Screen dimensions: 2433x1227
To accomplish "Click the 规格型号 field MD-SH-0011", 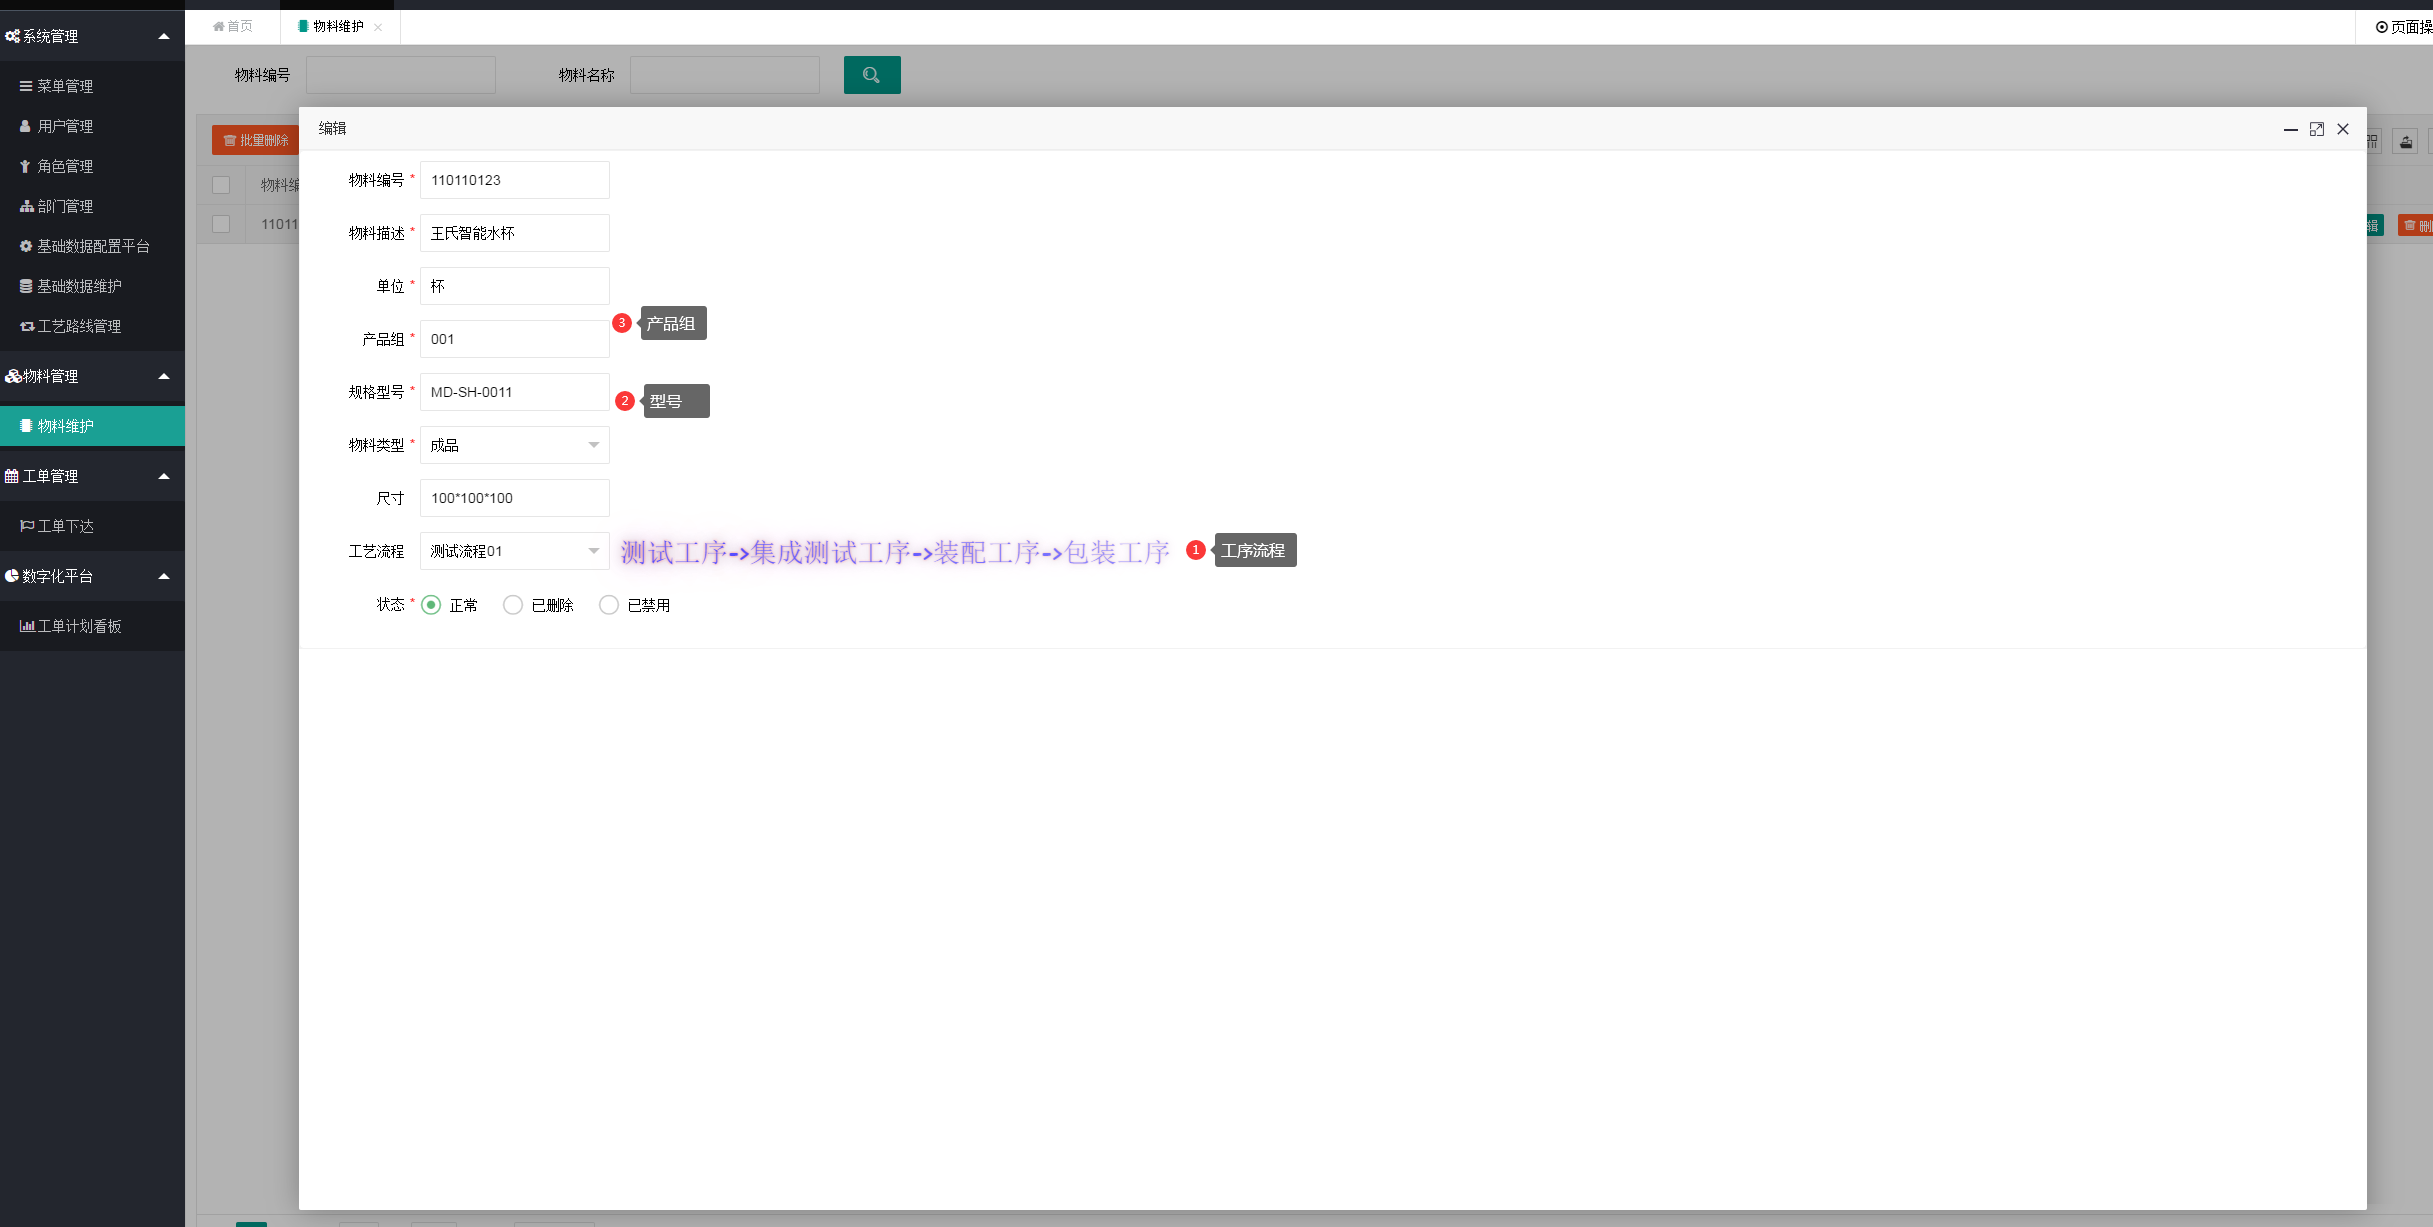I will (515, 392).
